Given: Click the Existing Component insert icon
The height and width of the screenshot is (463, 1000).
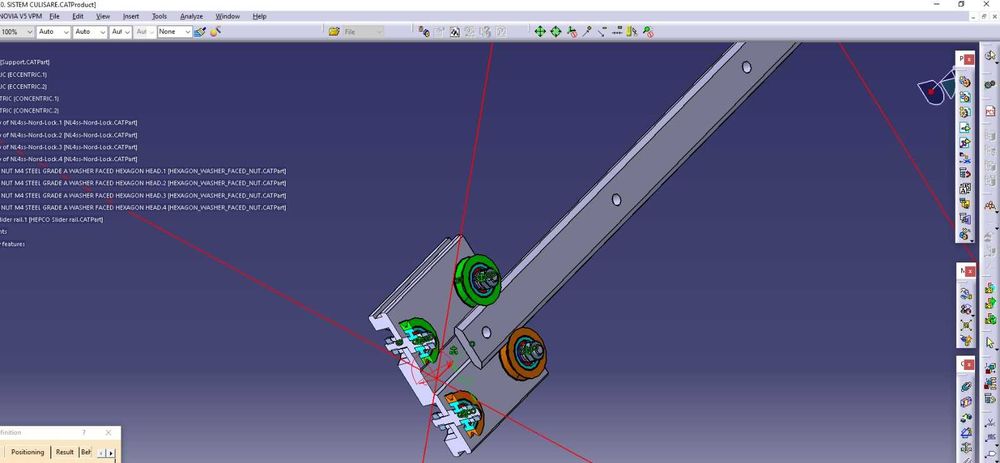Looking at the screenshot, I should 965,128.
